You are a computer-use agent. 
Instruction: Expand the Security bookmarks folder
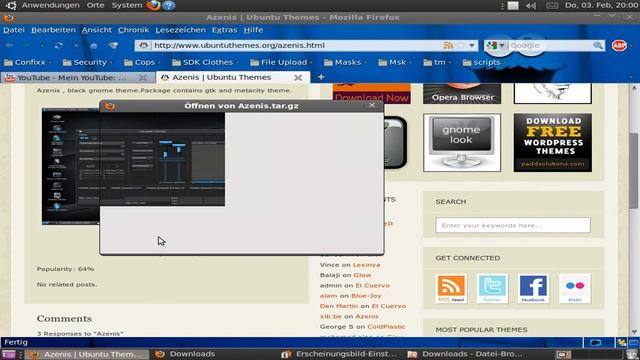pyautogui.click(x=87, y=62)
